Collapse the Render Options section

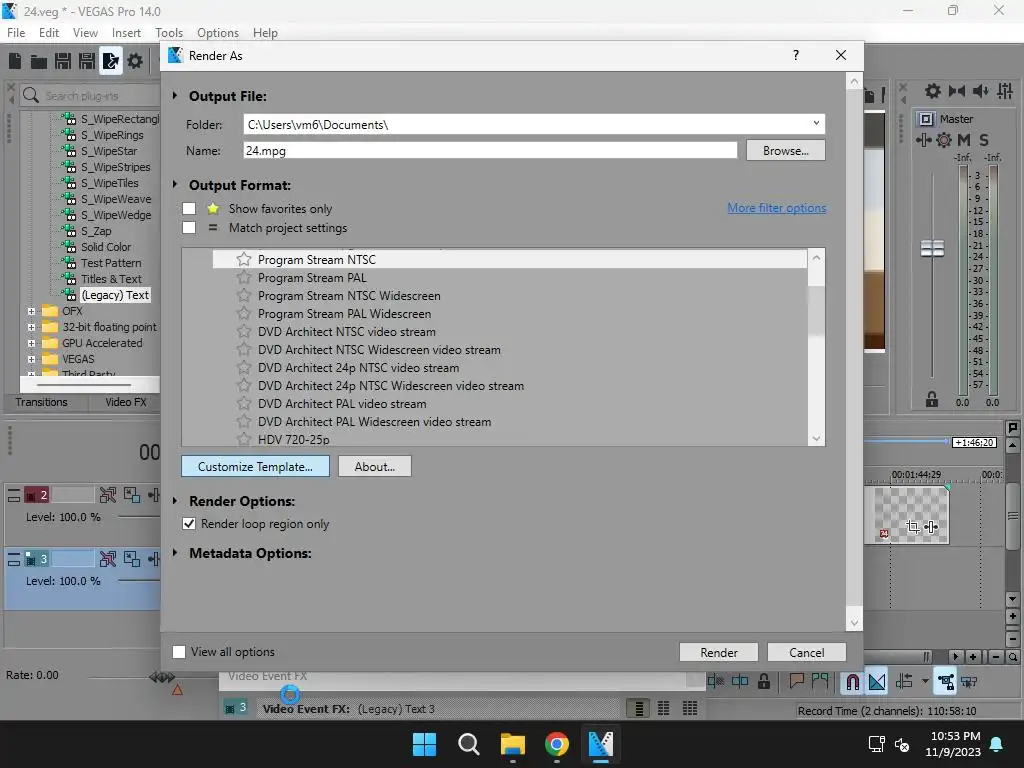[x=175, y=501]
